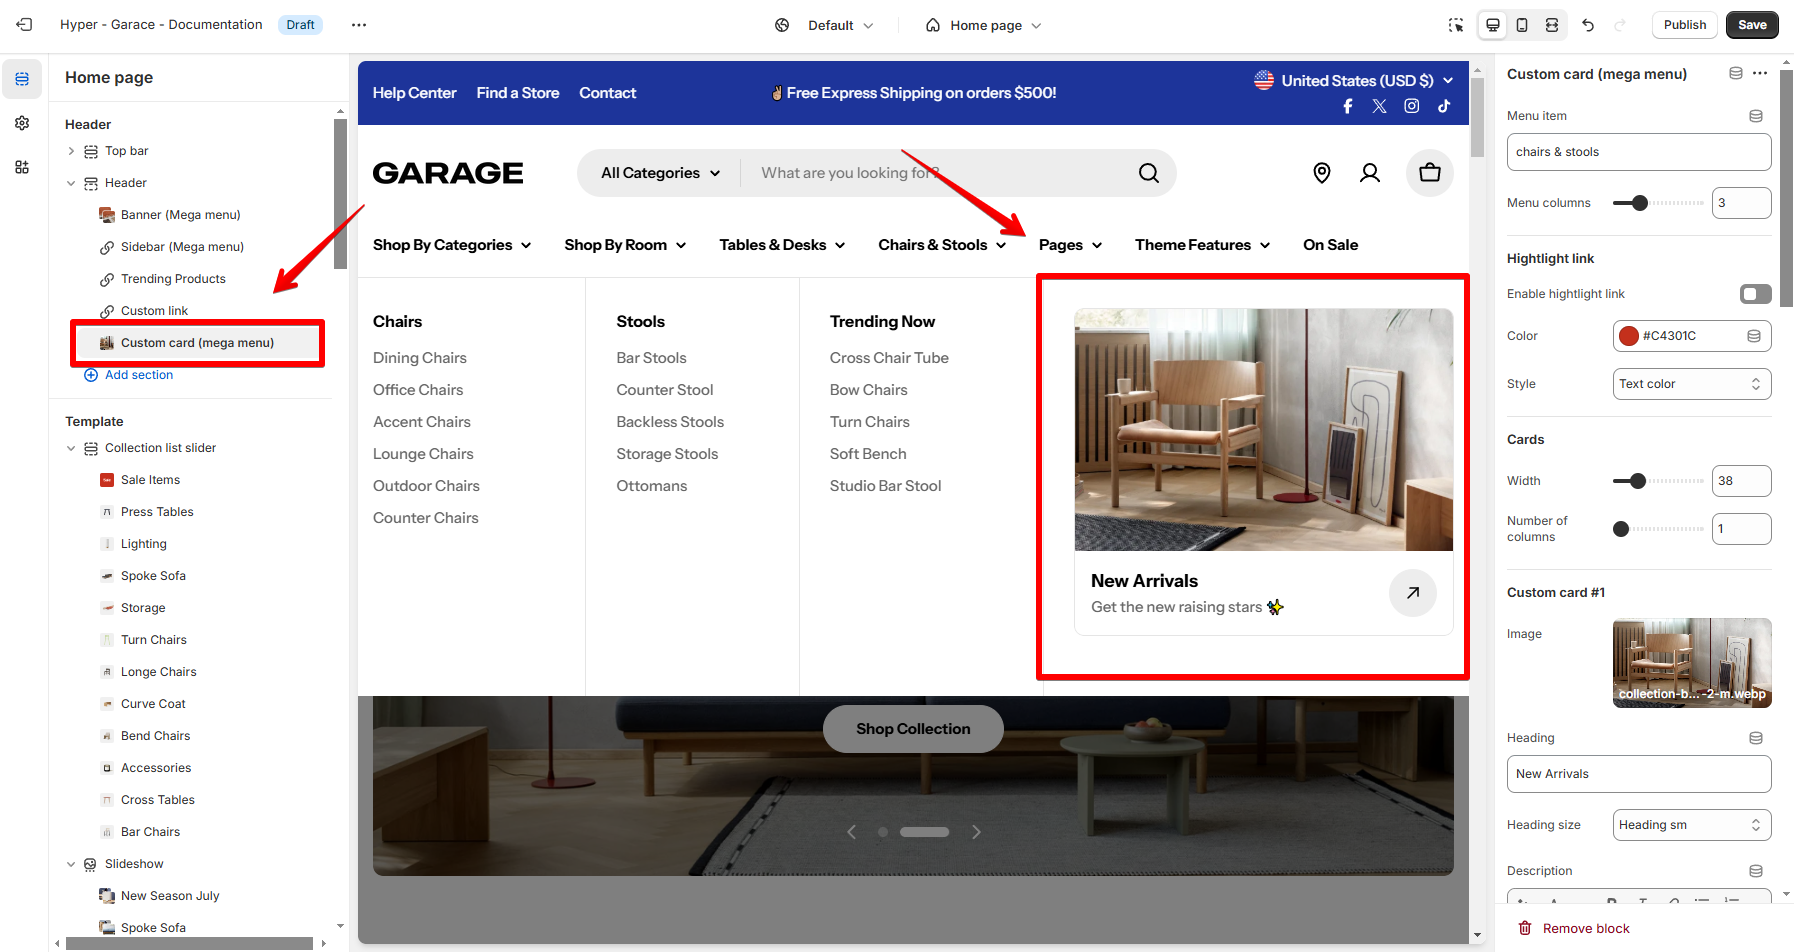The height and width of the screenshot is (952, 1794).
Task: Click the Publish button
Action: 1685,25
